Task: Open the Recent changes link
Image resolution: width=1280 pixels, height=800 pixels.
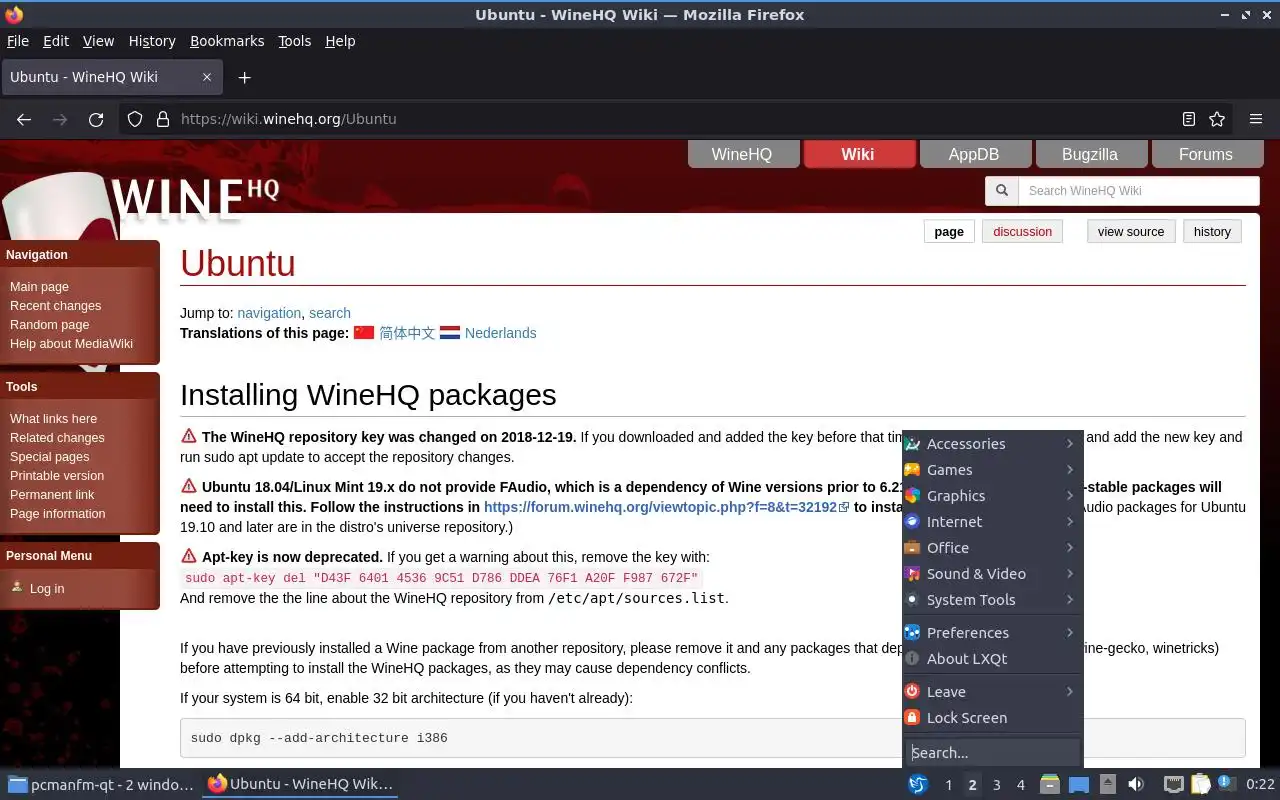Action: [x=55, y=306]
